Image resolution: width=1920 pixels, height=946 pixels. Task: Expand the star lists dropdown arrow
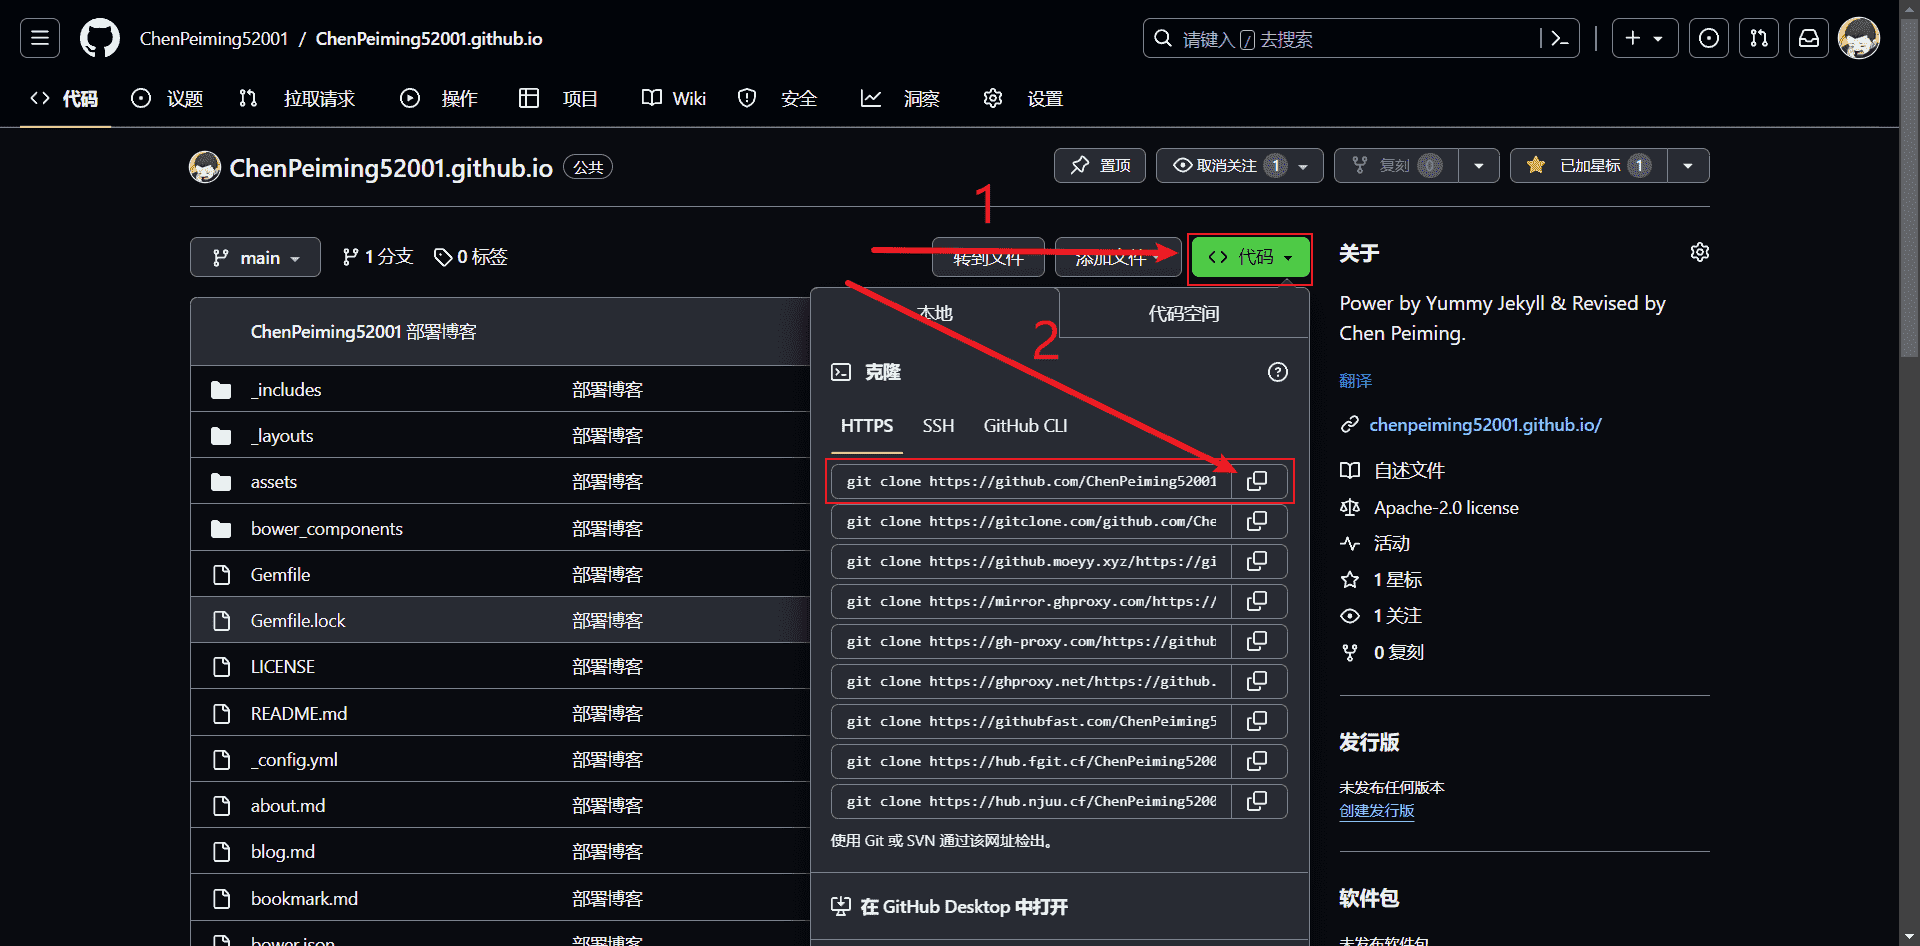coord(1688,165)
